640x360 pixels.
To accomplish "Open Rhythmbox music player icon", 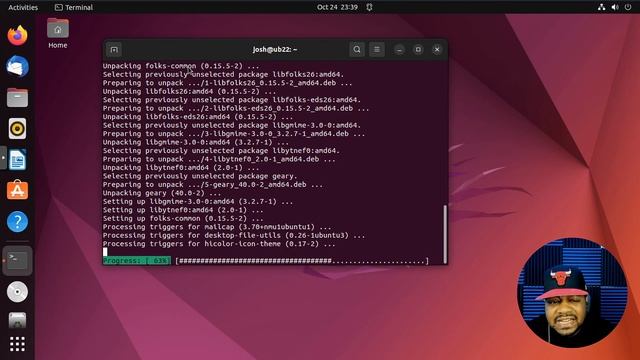I will 17,129.
